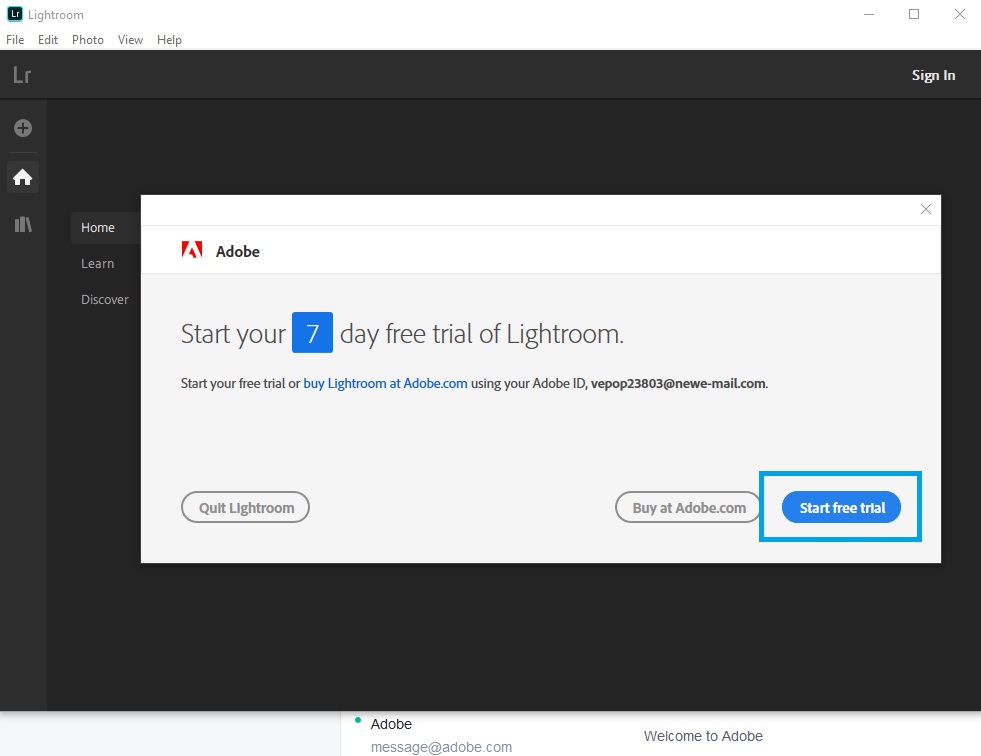
Task: Switch to the Learn tab
Action: [98, 263]
